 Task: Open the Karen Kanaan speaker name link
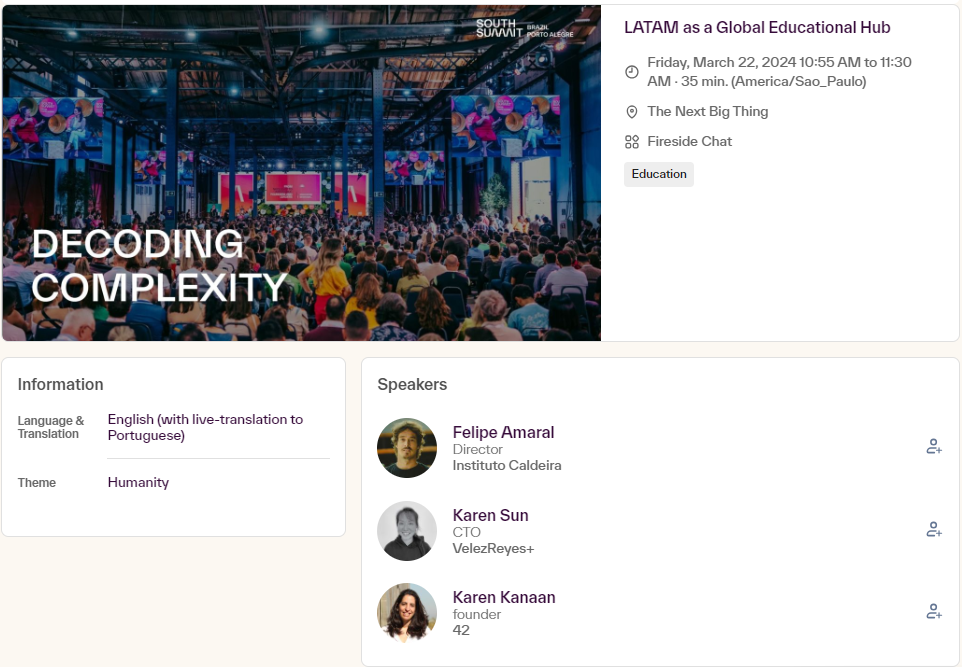pos(504,598)
